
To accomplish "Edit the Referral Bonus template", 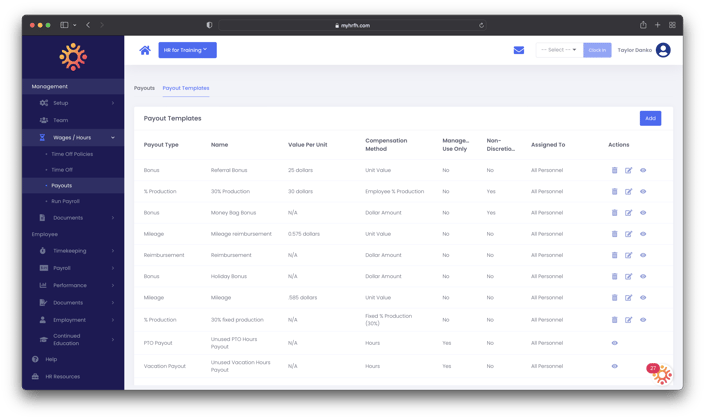I will pos(628,170).
